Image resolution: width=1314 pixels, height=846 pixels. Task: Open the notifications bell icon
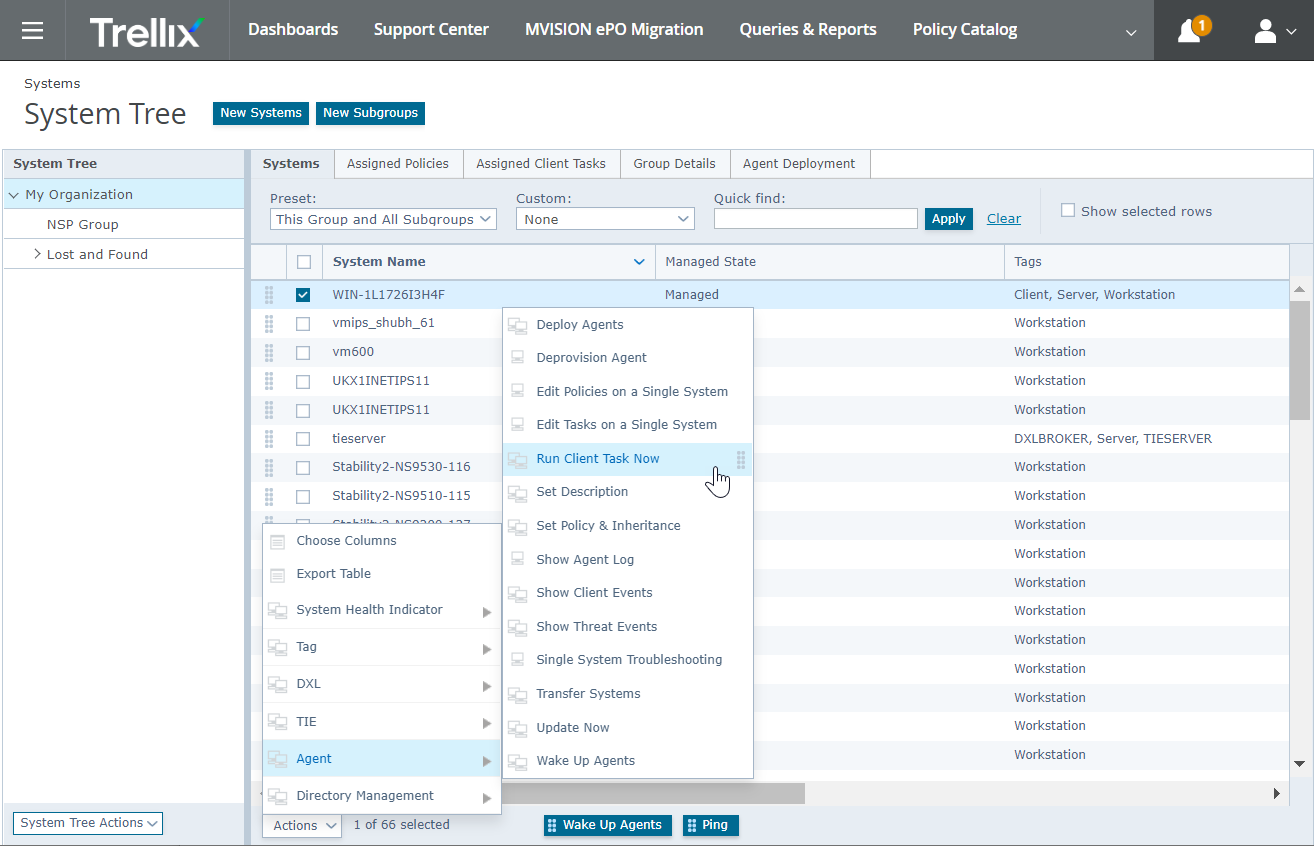tap(1189, 31)
